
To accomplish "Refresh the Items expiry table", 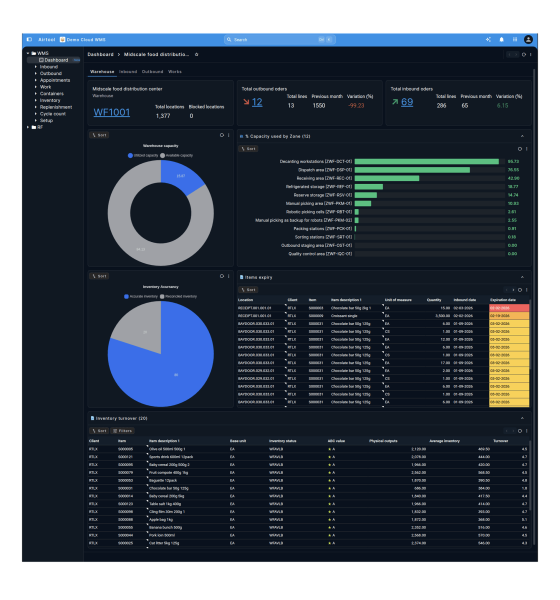I will [520, 290].
